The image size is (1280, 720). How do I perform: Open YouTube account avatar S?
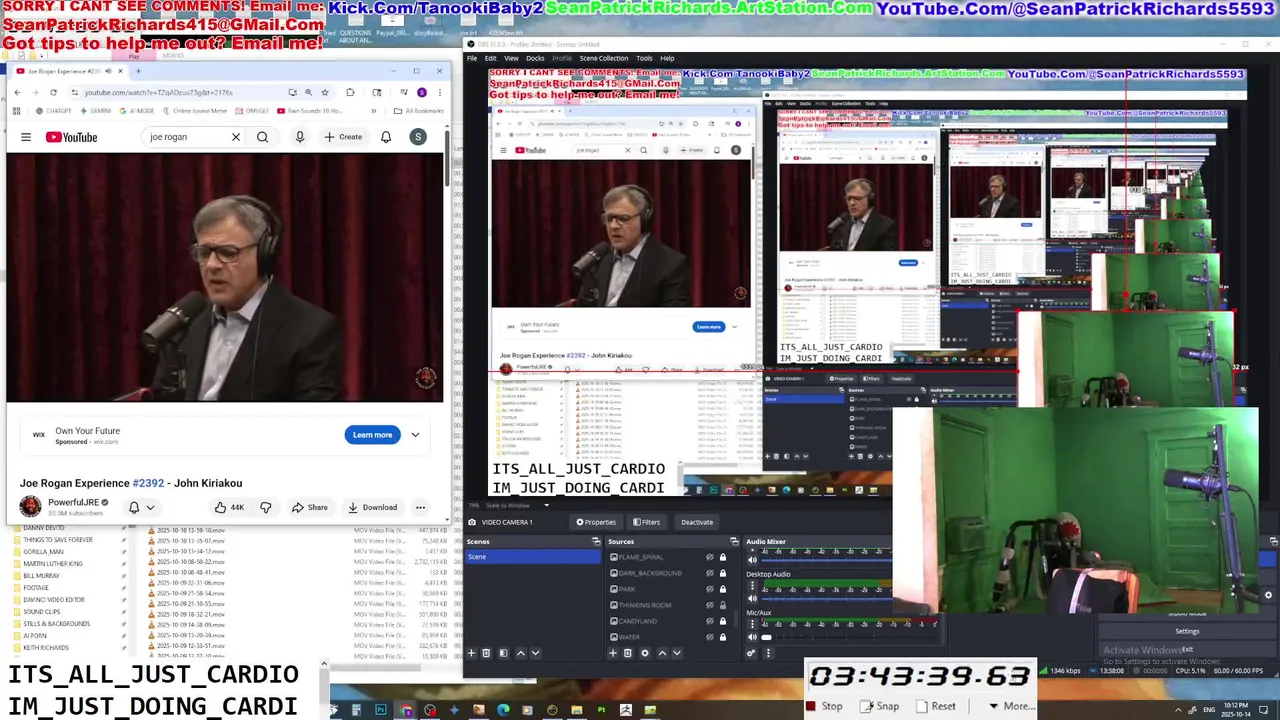(x=418, y=137)
